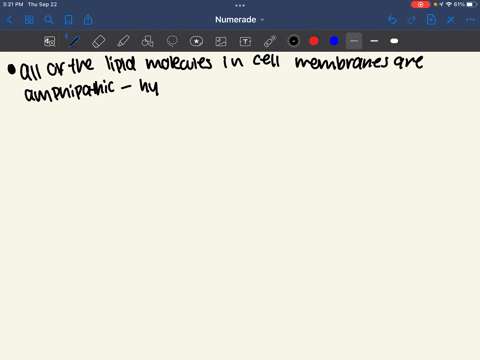The height and width of the screenshot is (360, 480).
Task: Tap the handwritten word 'amphipathic'
Action: tap(70, 91)
